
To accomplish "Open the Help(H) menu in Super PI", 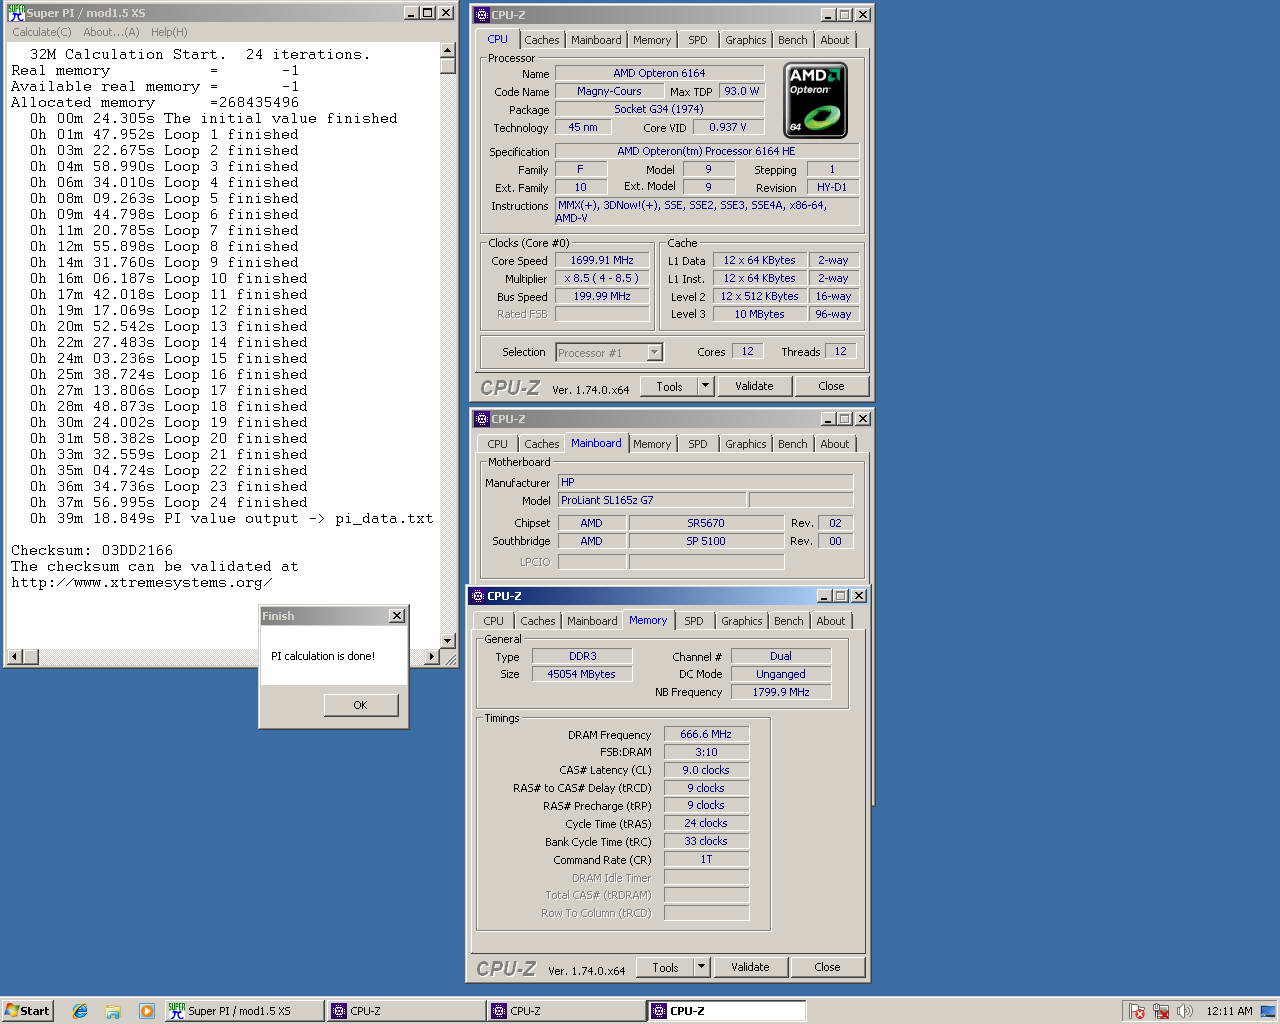I will coord(169,32).
